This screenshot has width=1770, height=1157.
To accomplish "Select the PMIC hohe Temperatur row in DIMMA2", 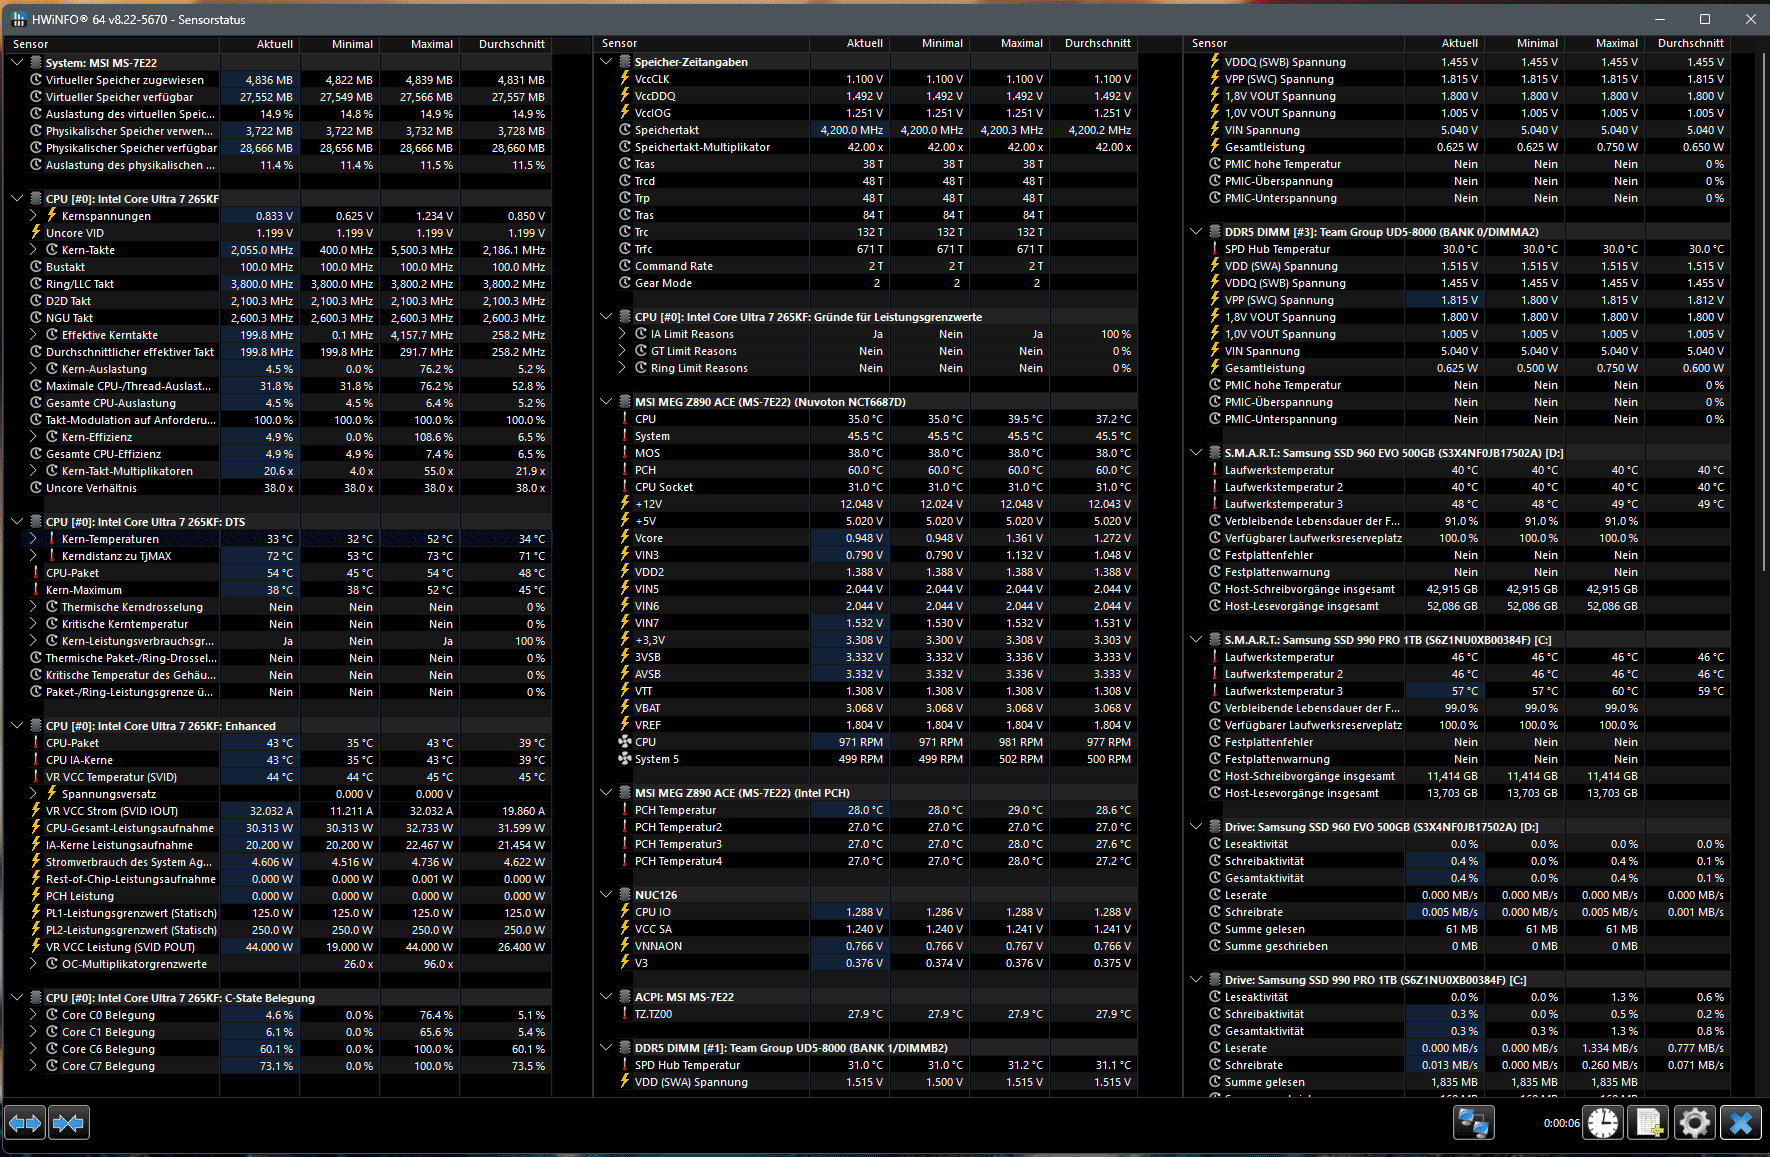I will (x=1458, y=385).
